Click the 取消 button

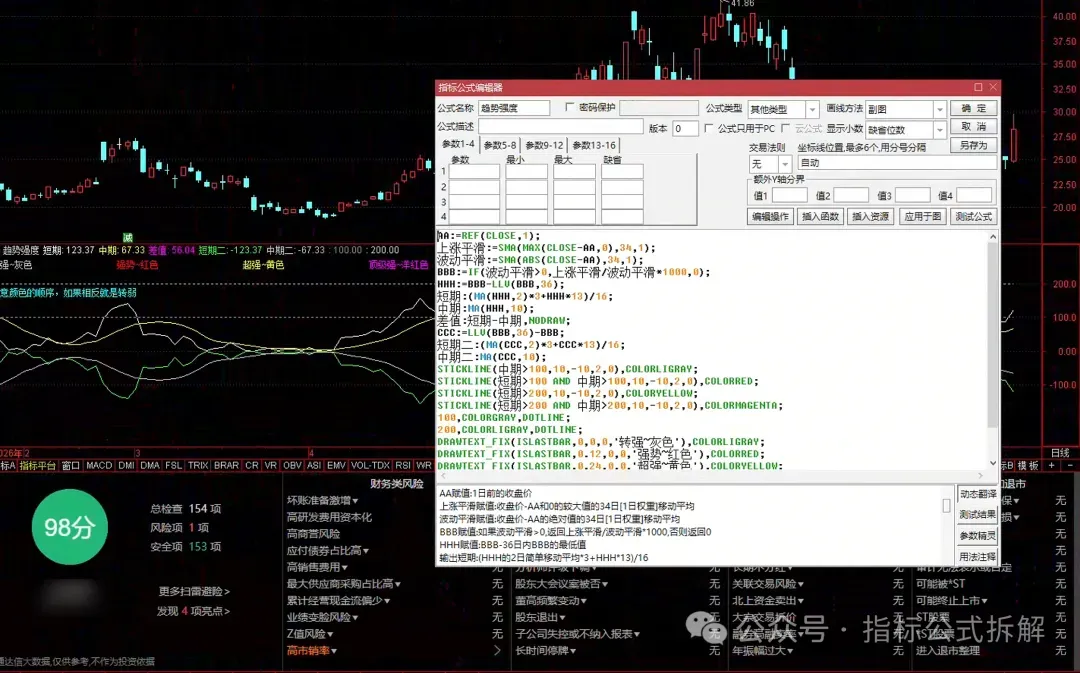point(973,127)
